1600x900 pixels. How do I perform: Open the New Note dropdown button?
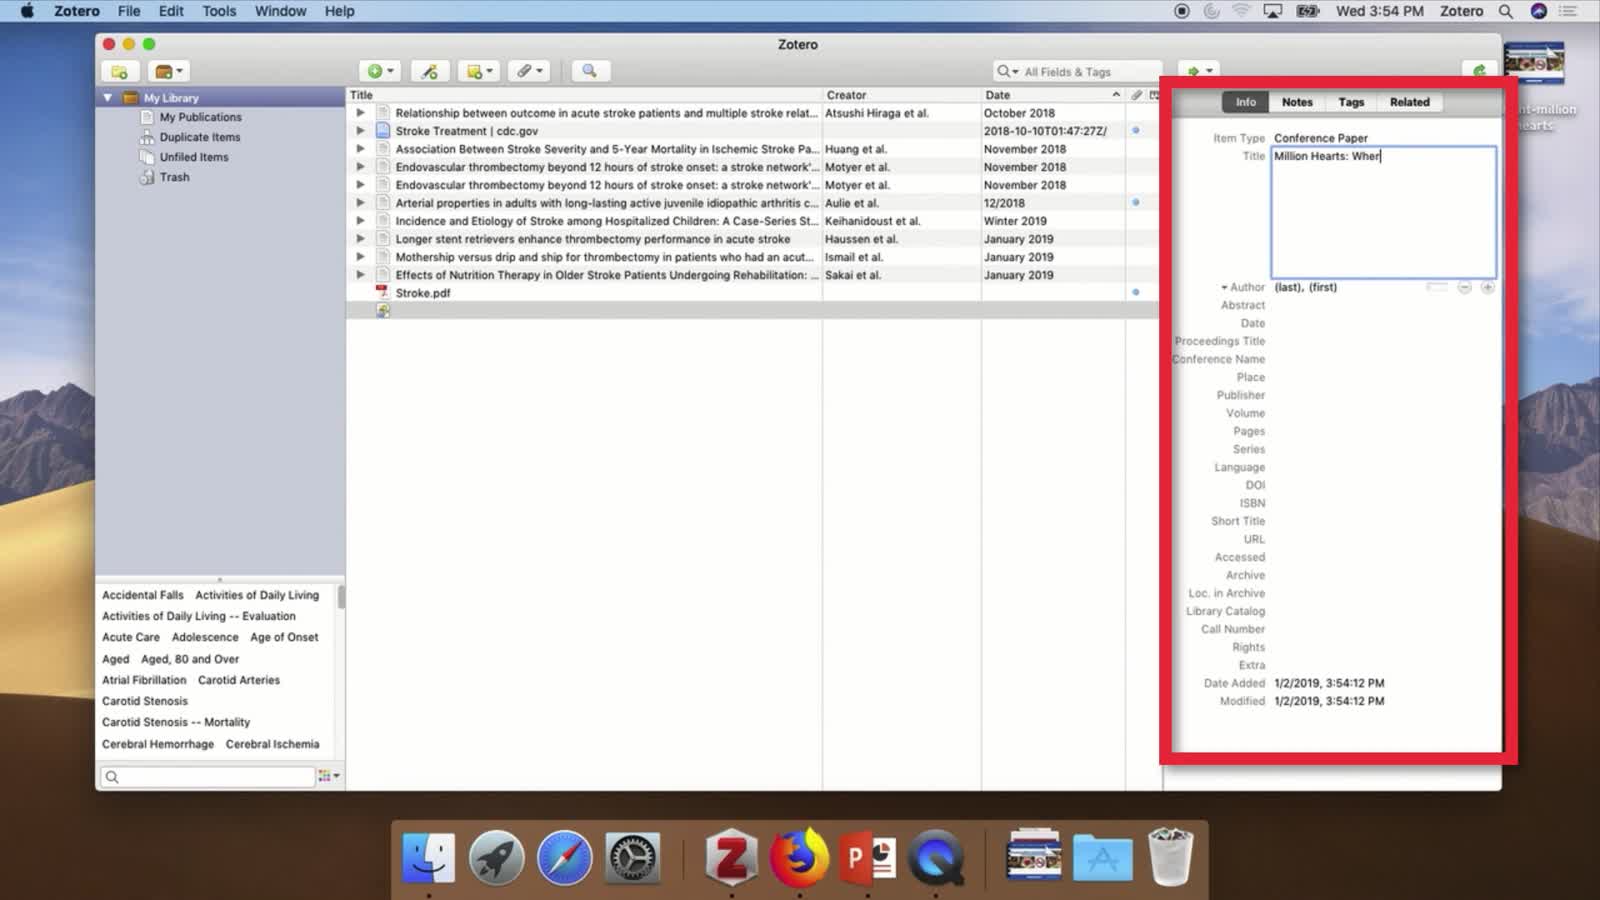(479, 71)
